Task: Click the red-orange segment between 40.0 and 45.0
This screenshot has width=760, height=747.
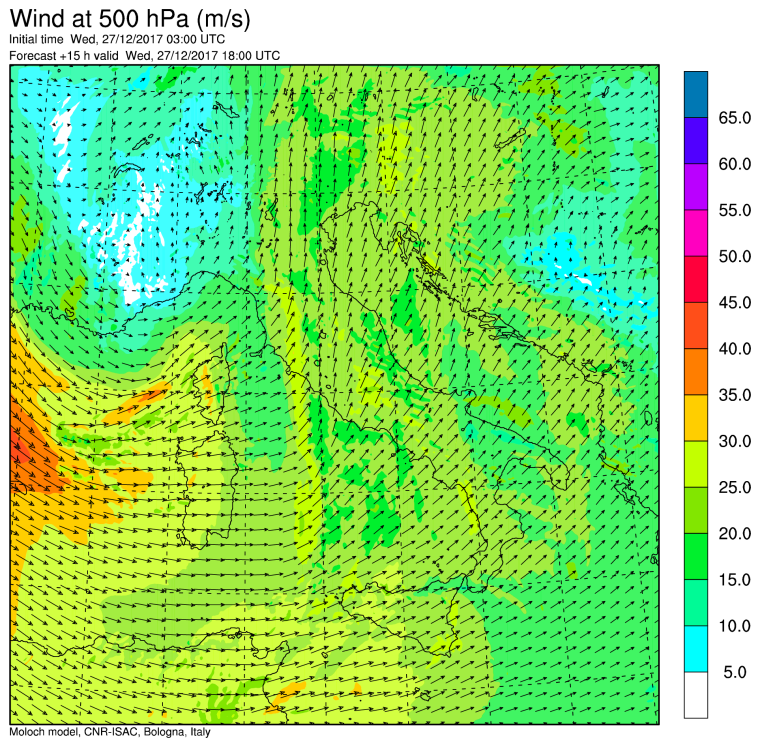Action: coord(696,326)
